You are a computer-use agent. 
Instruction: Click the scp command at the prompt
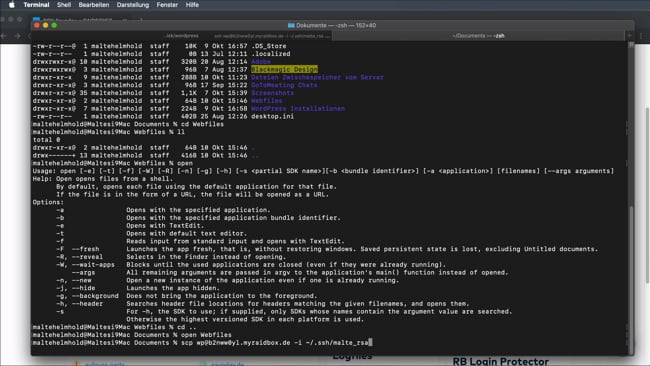(x=201, y=343)
